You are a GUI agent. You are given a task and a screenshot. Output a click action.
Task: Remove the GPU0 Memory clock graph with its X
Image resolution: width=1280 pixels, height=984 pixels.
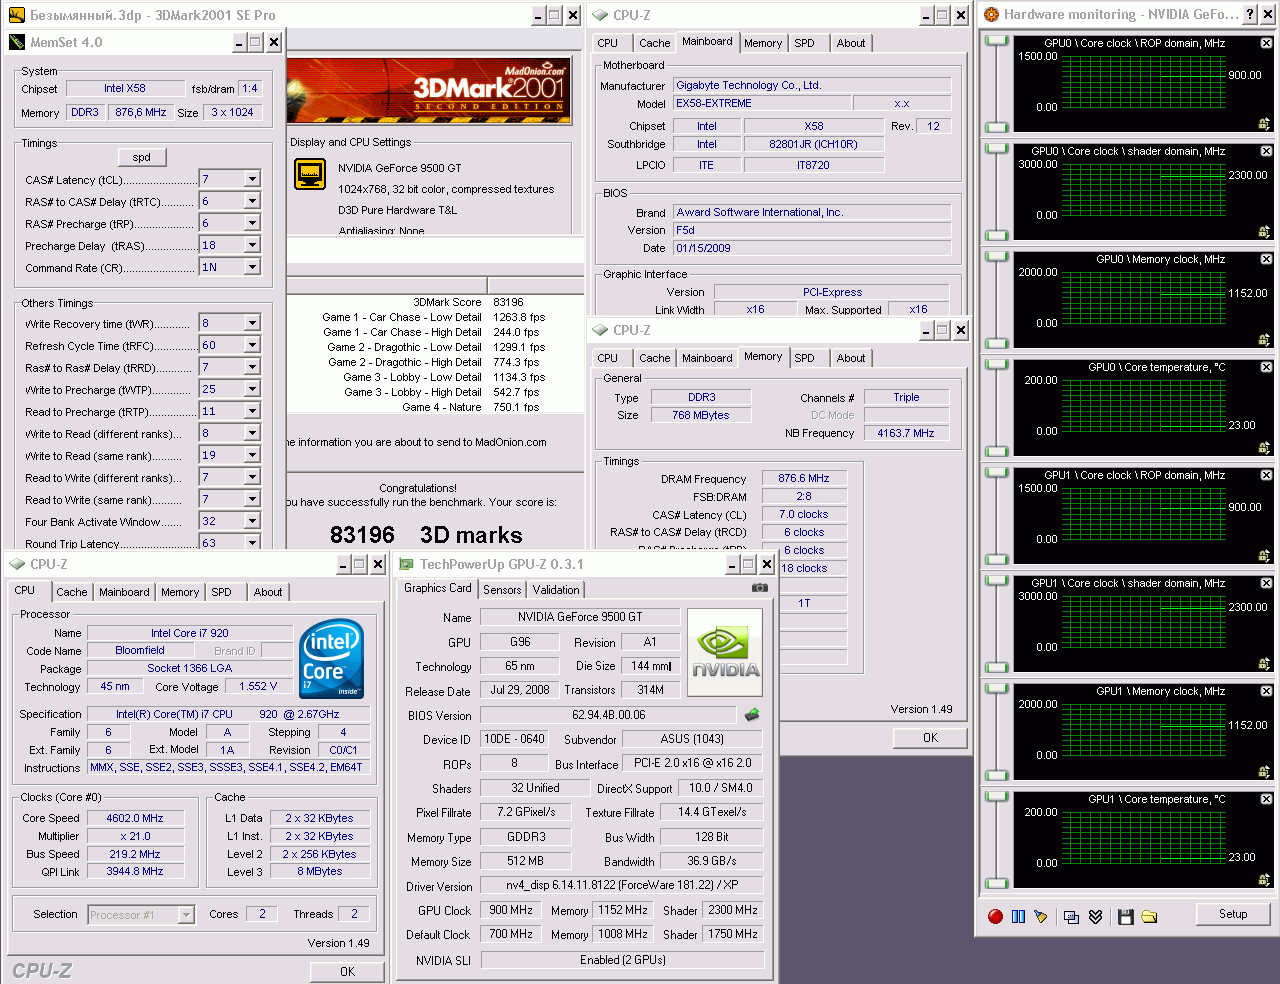click(1266, 259)
